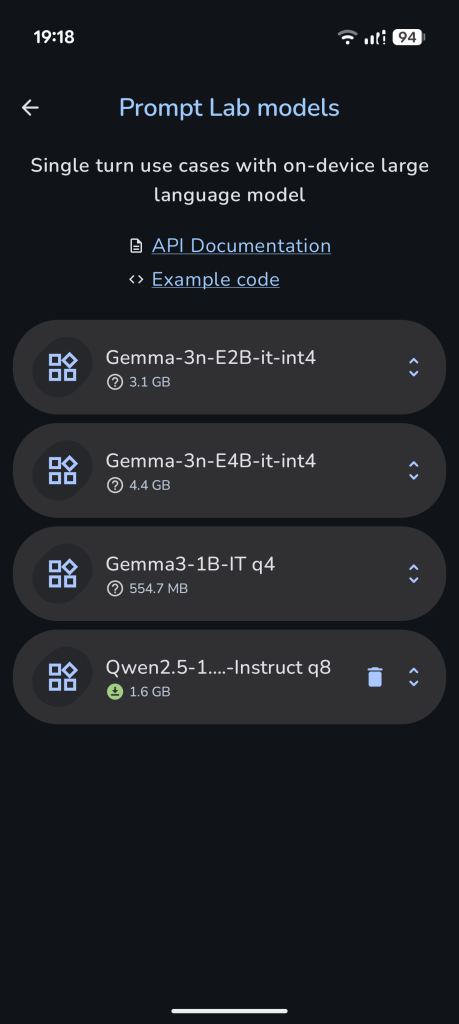The image size is (459, 1024).
Task: Tap the question-mark status icon beside 3.1 GB
Action: (x=115, y=382)
